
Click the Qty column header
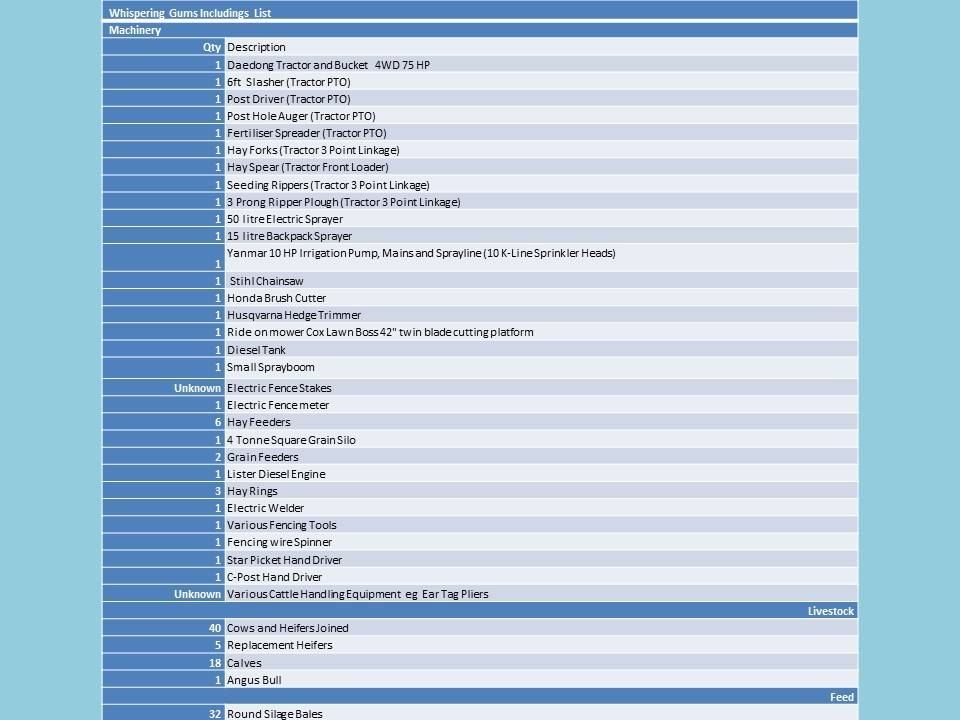coord(213,47)
